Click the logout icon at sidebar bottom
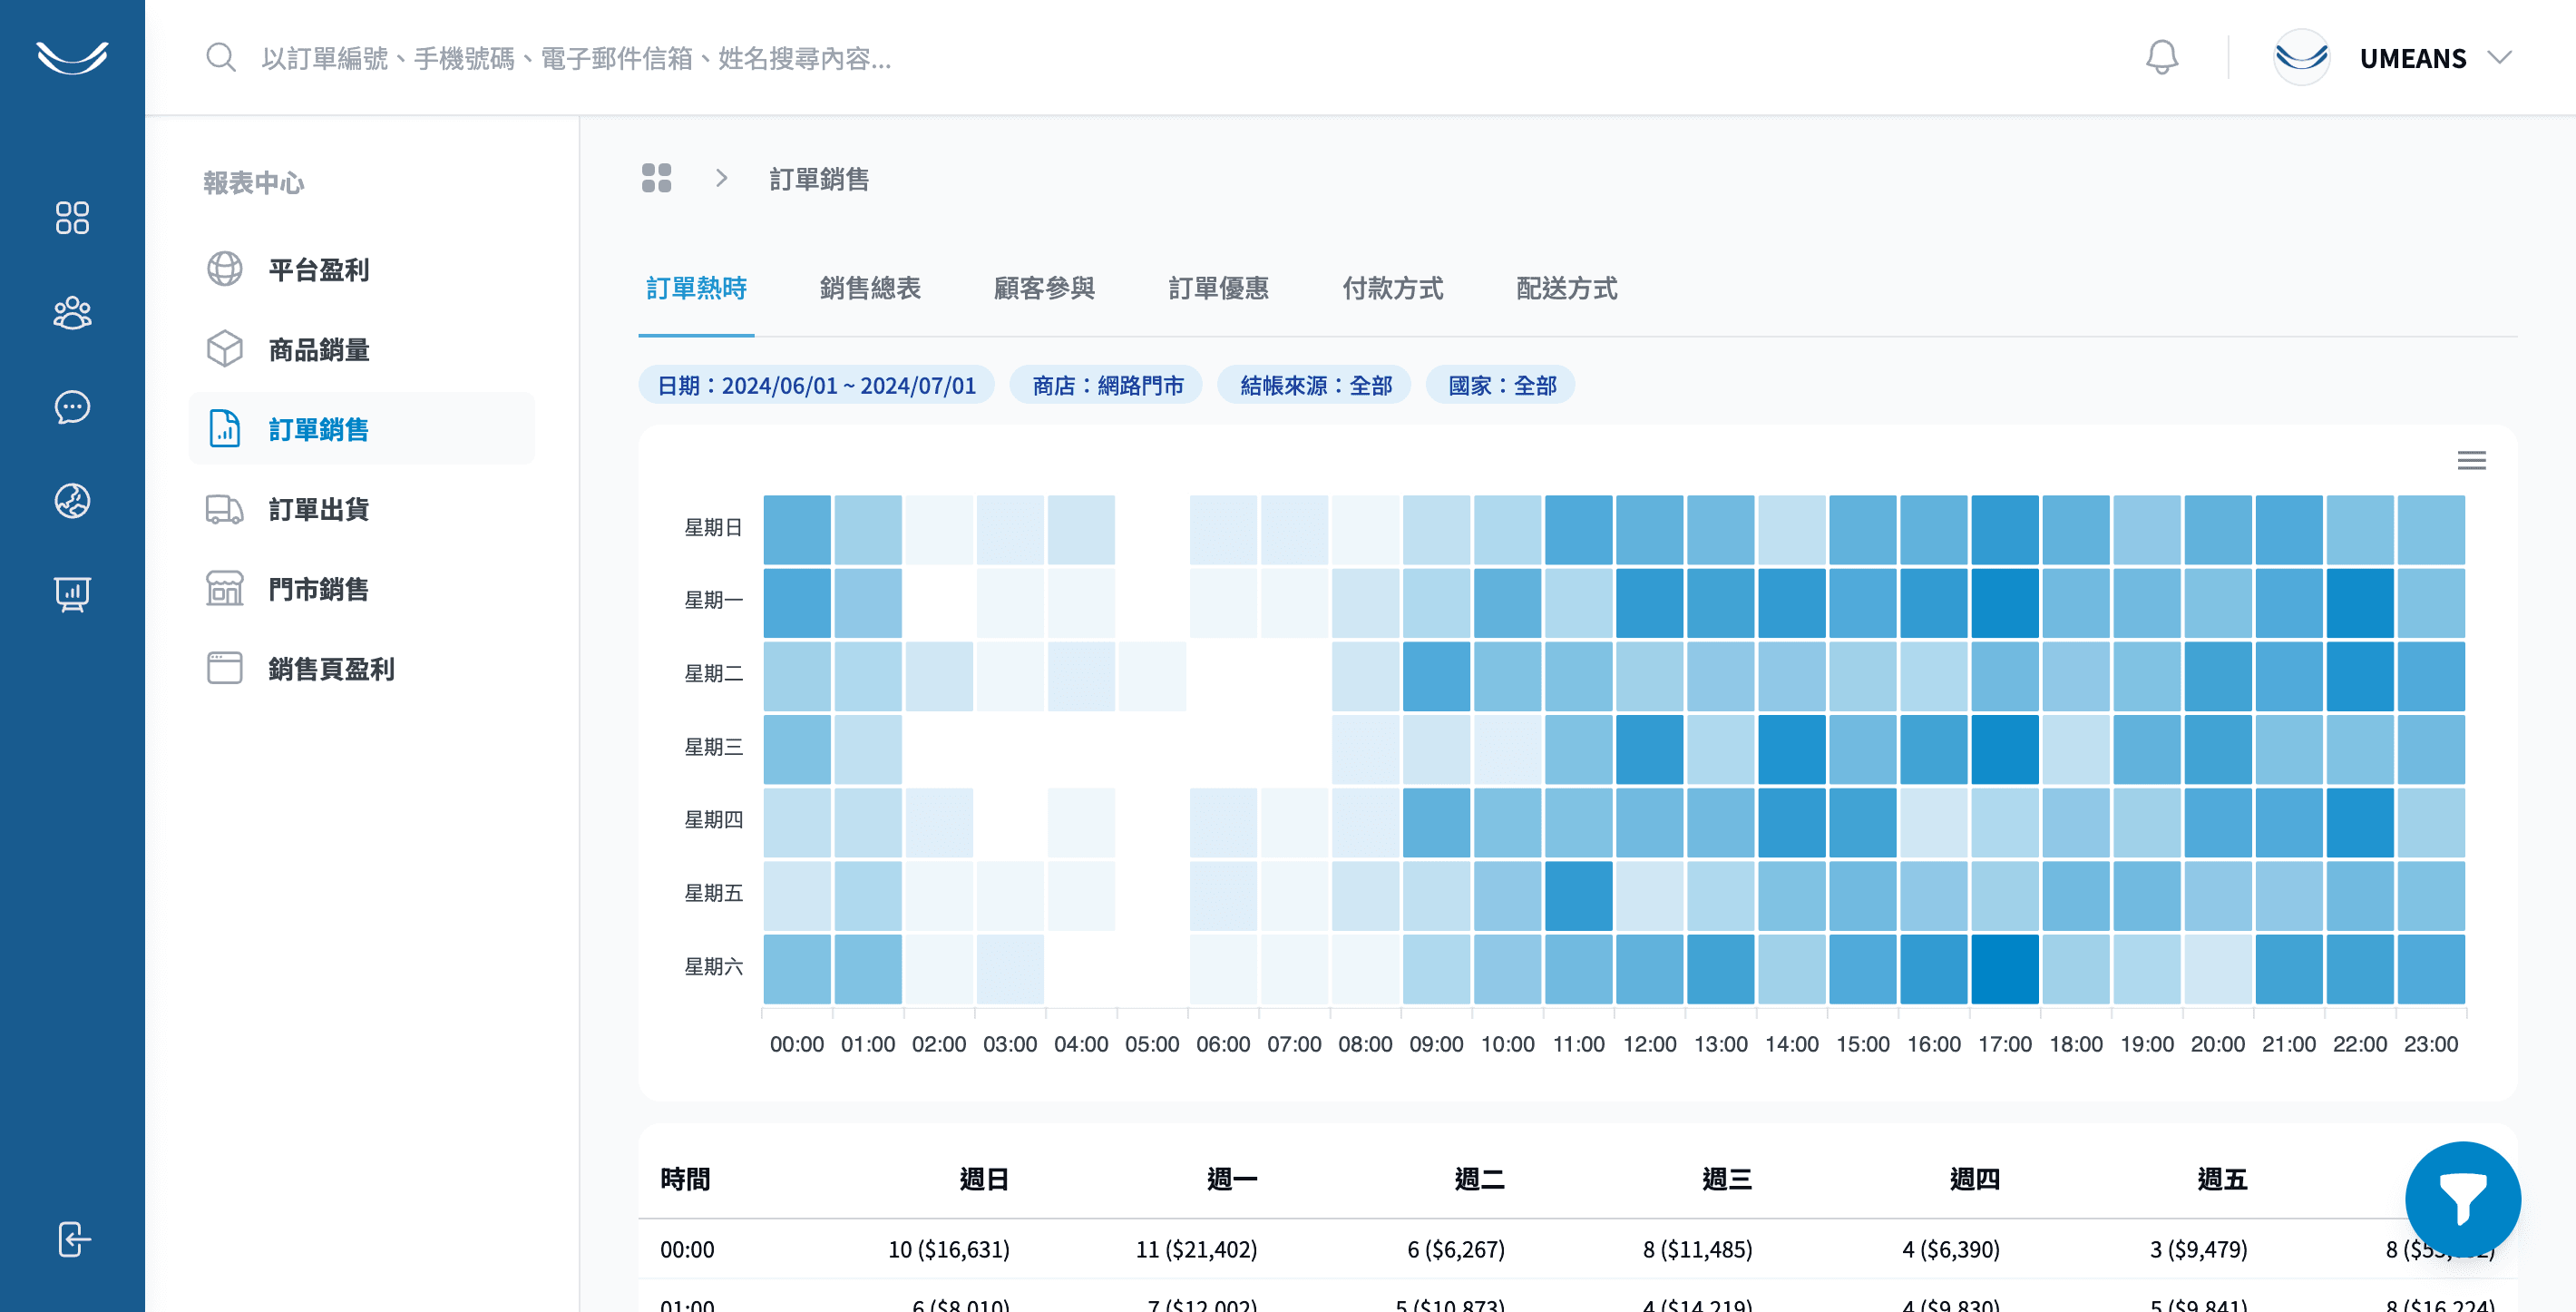2576x1312 pixels. coord(72,1239)
